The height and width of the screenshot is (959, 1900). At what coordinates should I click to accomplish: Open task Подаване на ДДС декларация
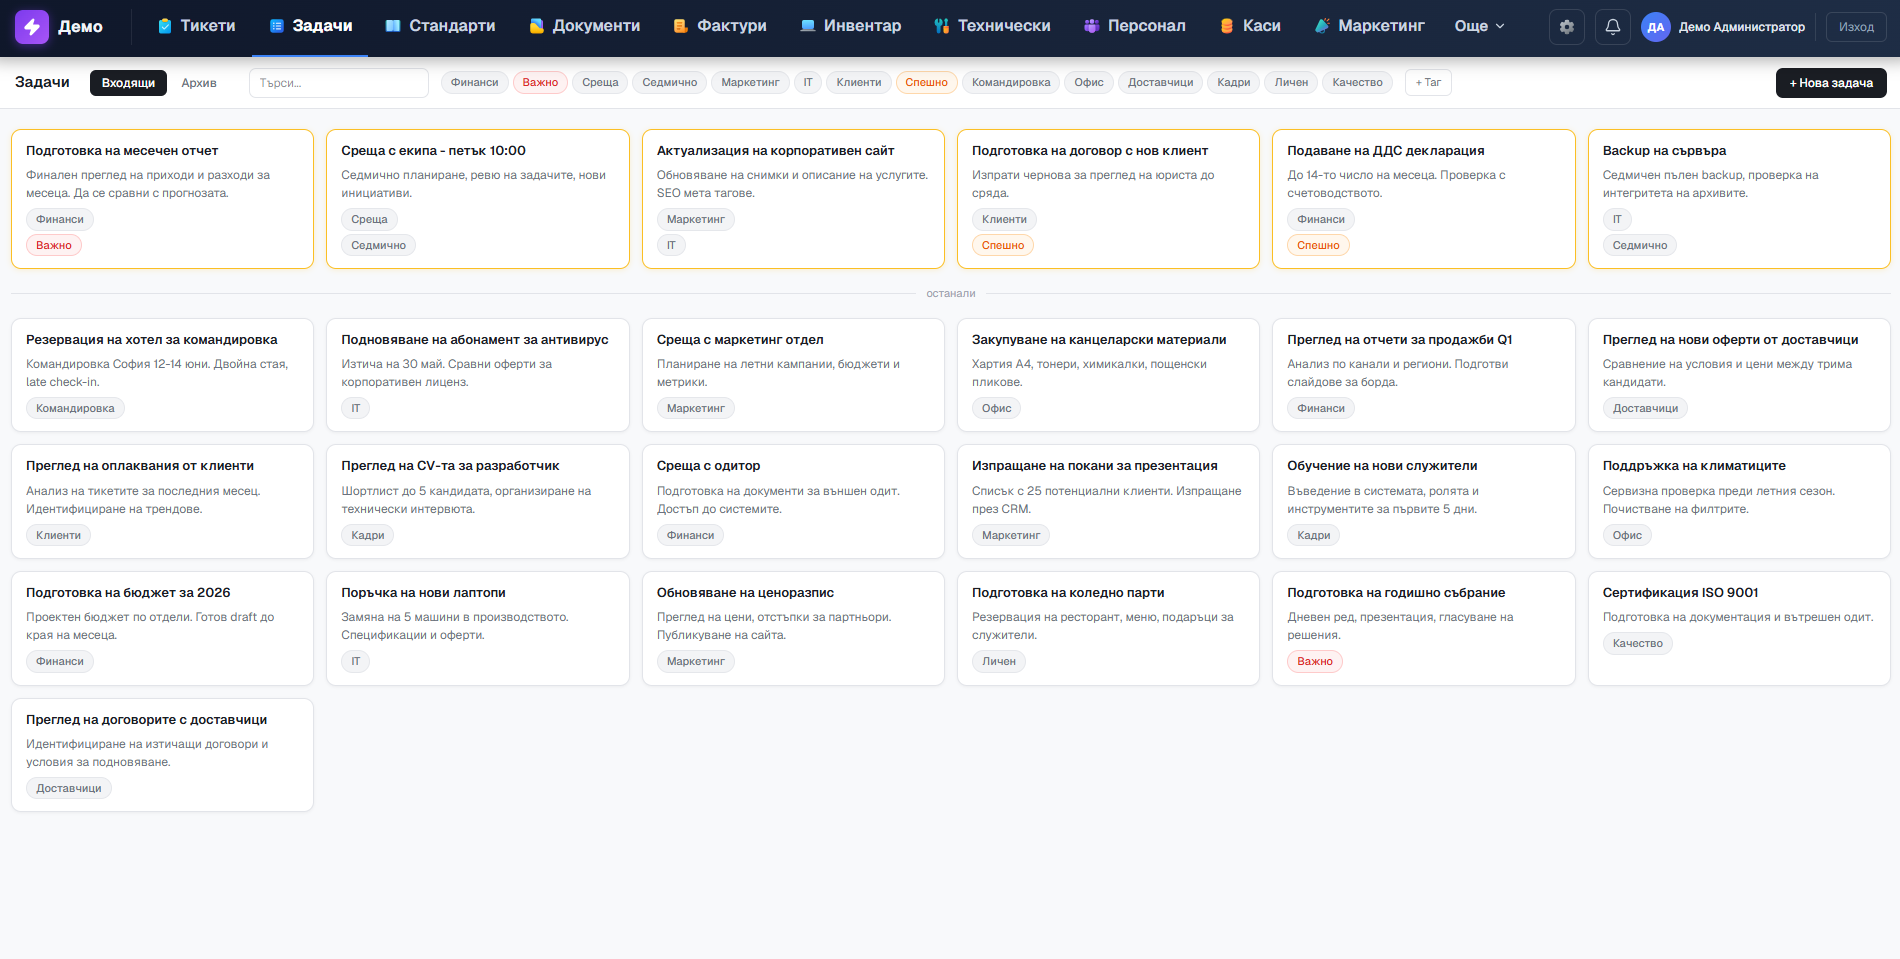[1424, 199]
